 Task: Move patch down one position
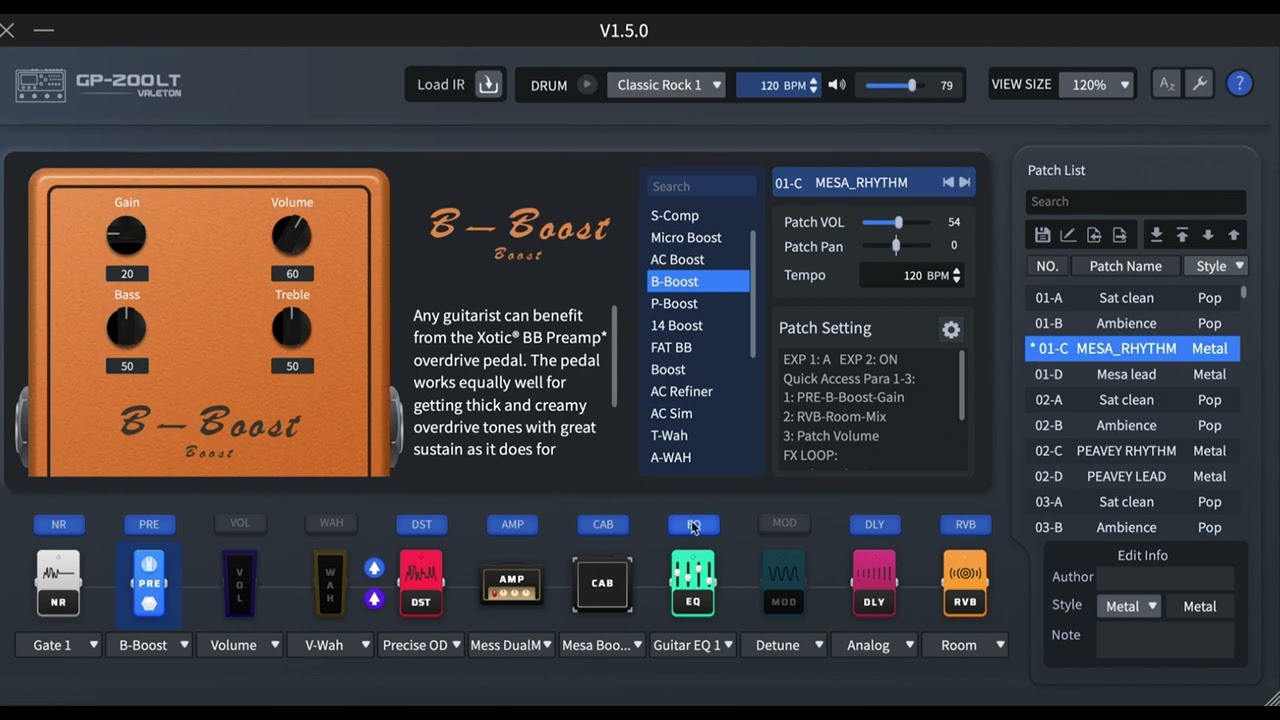point(1208,235)
